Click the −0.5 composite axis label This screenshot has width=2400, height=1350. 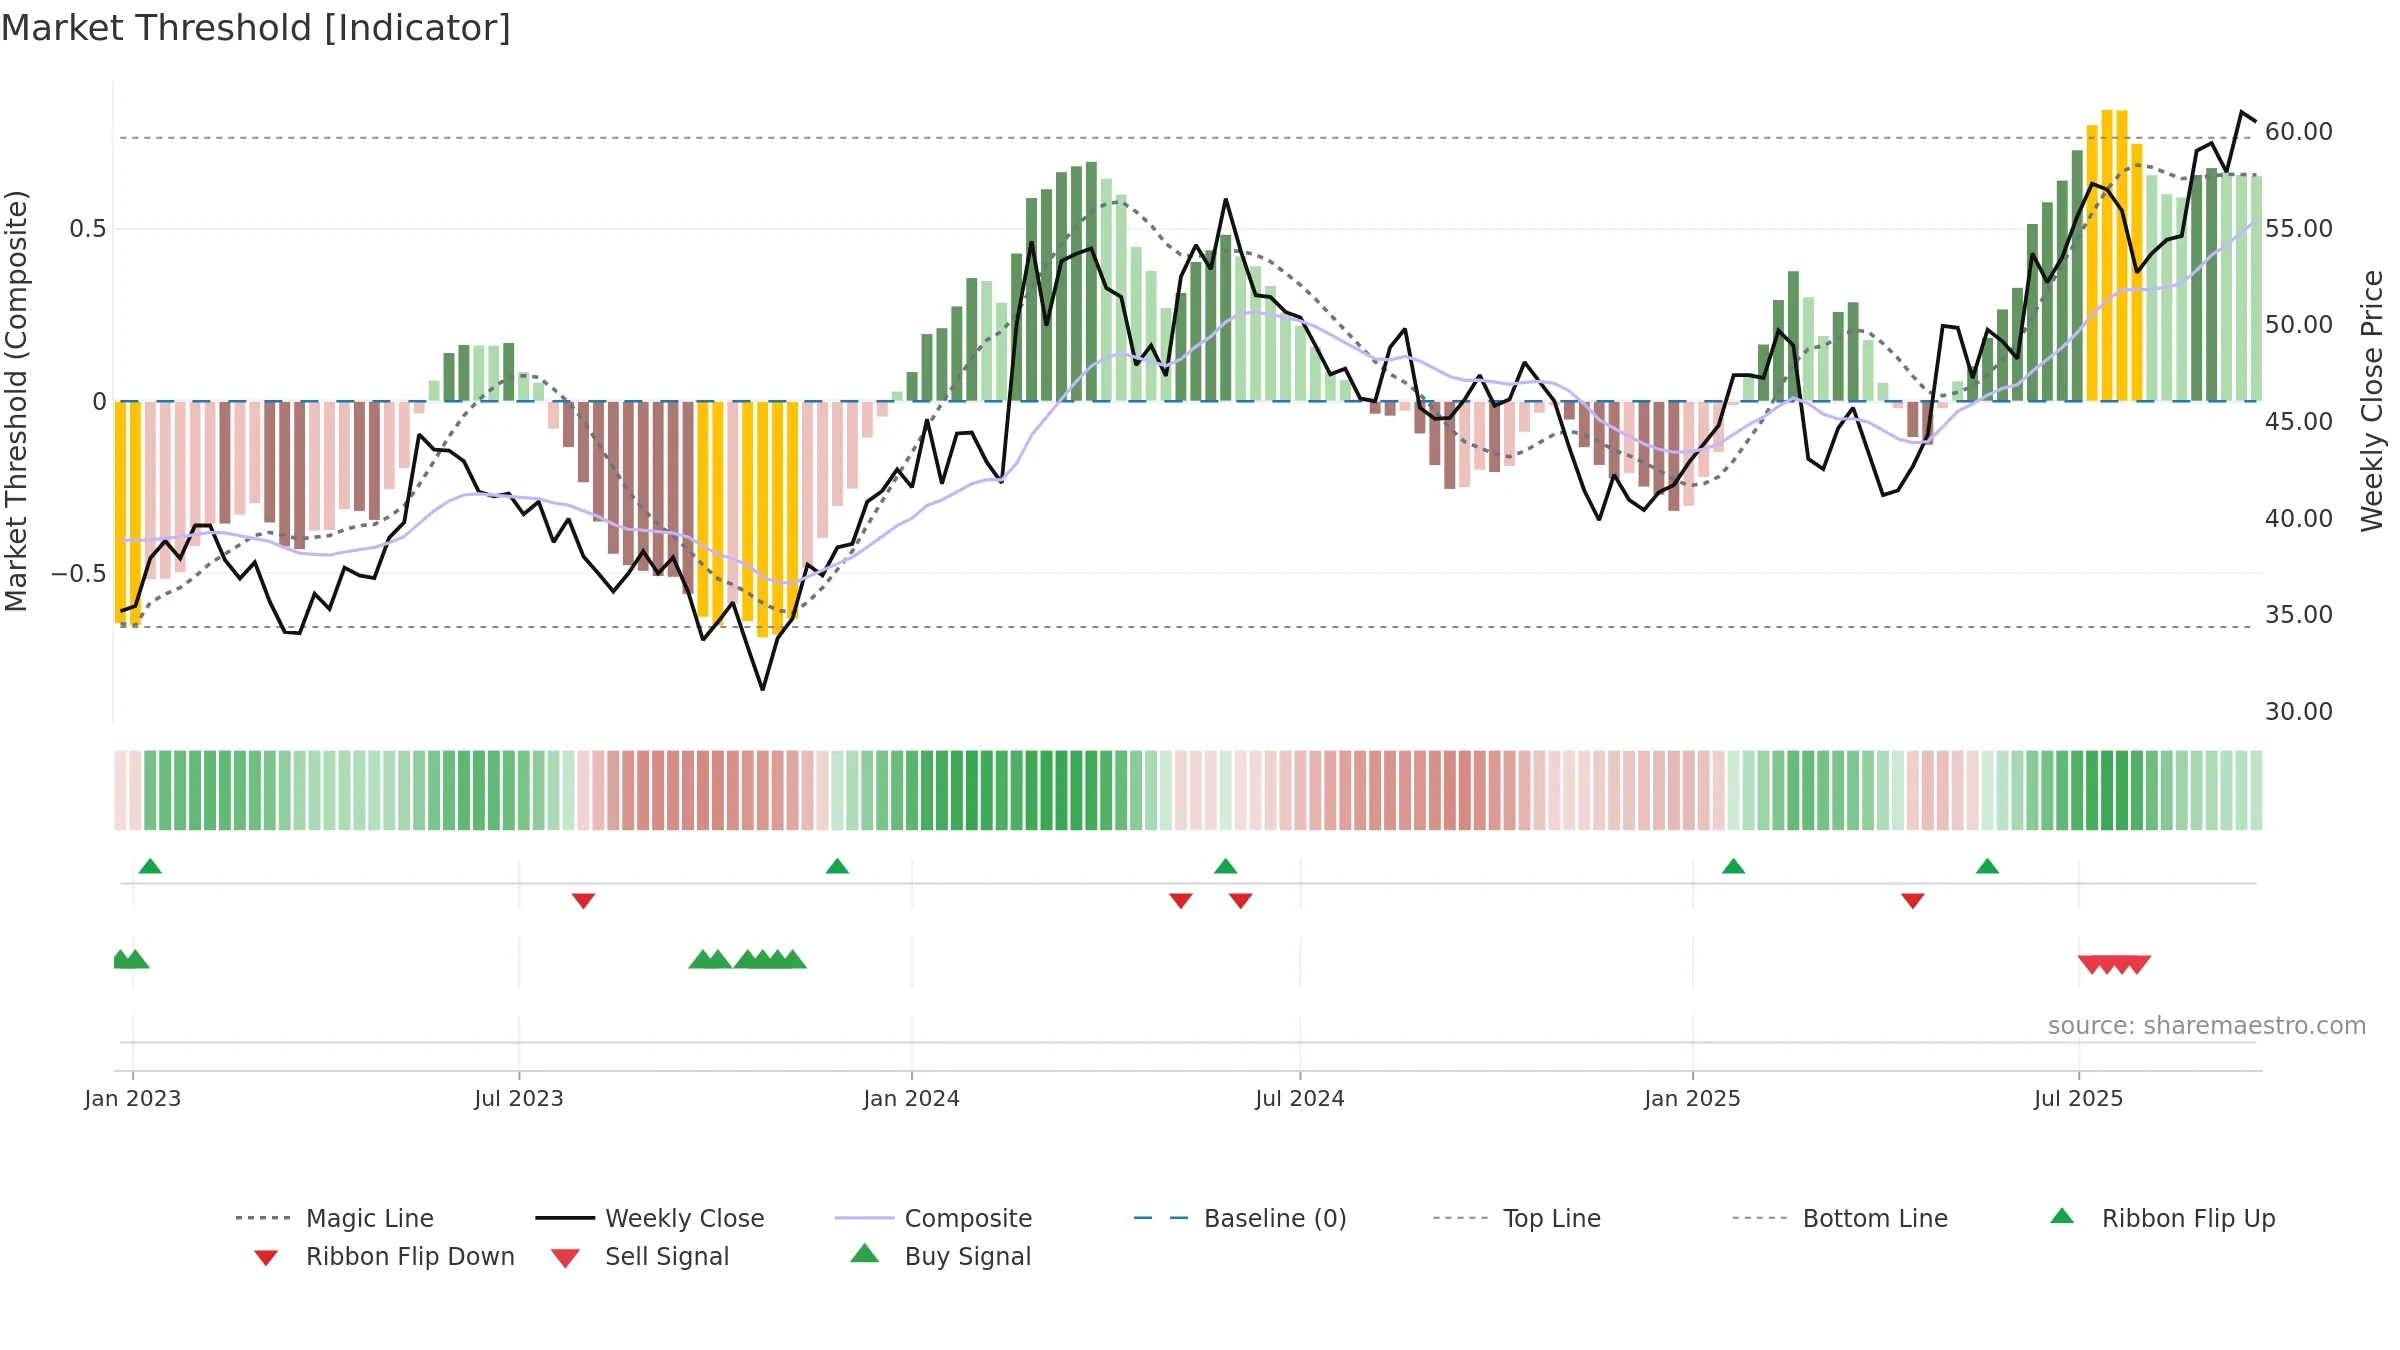78,574
